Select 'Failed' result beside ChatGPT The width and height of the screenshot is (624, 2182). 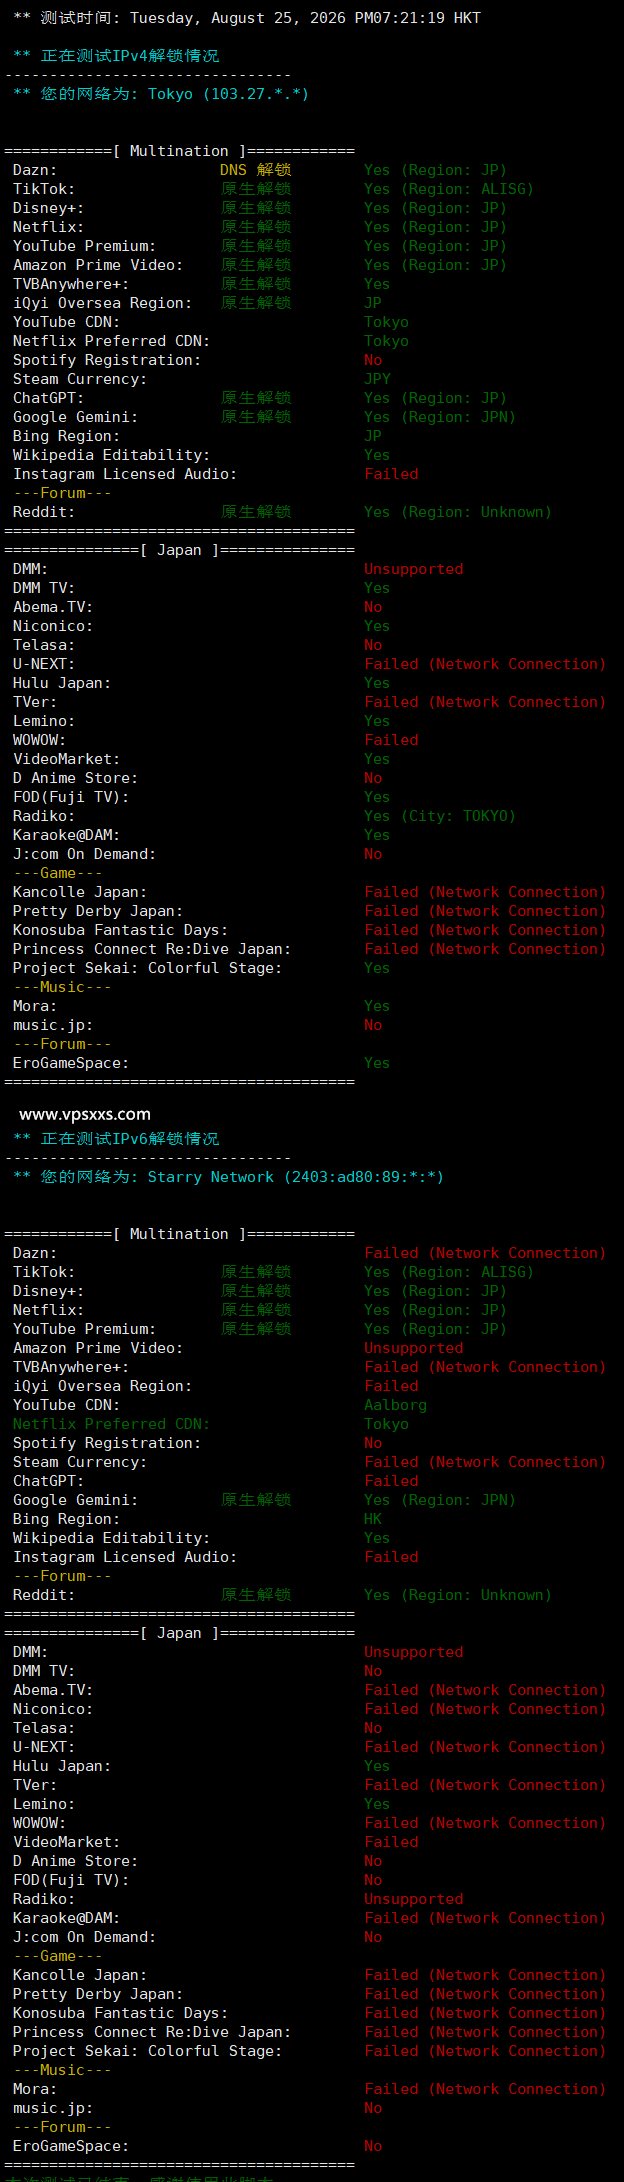coord(391,1481)
